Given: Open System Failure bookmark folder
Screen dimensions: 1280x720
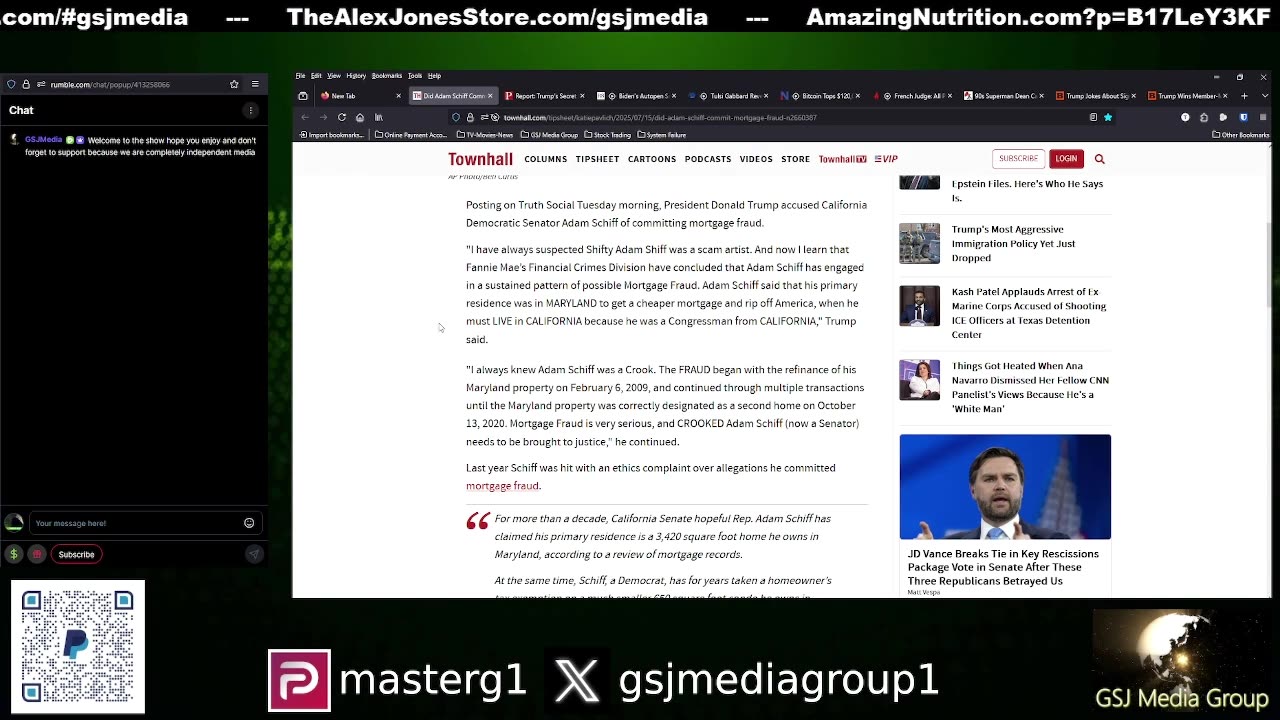Looking at the screenshot, I should [662, 135].
